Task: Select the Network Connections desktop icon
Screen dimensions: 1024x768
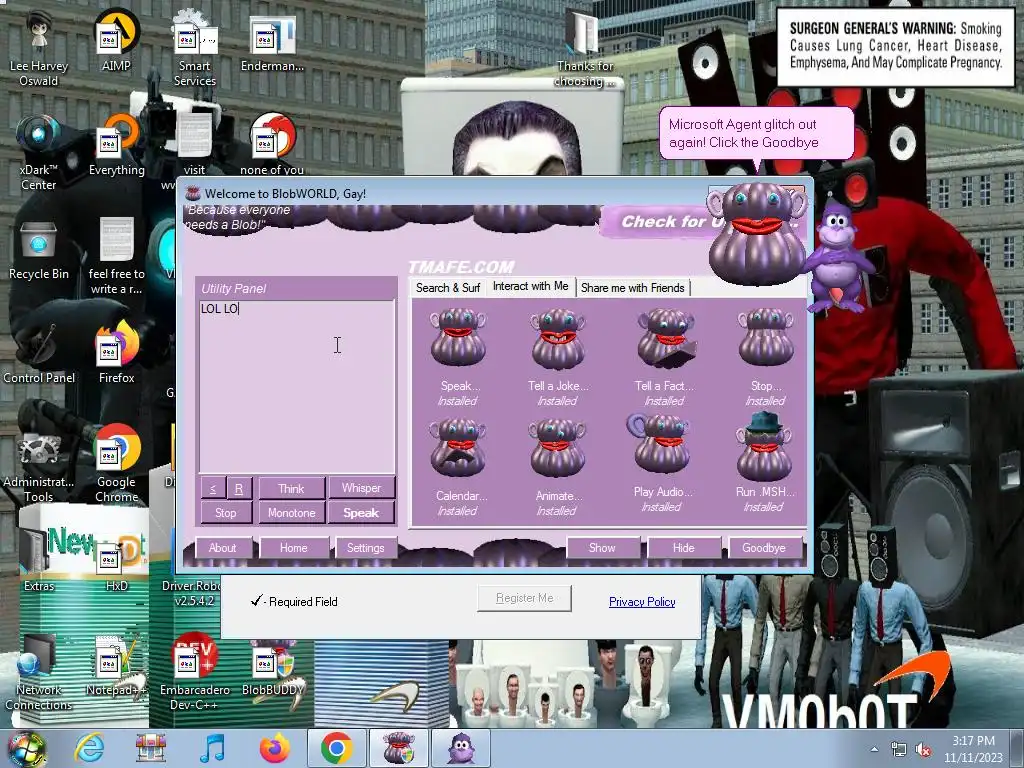Action: tap(39, 673)
